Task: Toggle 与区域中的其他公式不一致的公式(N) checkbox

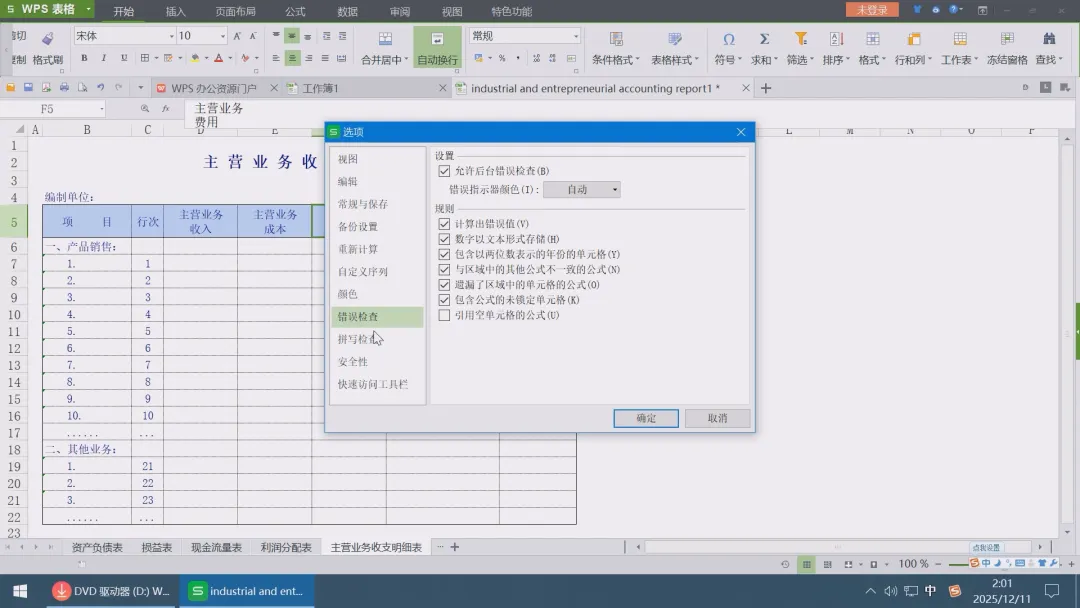Action: point(444,269)
